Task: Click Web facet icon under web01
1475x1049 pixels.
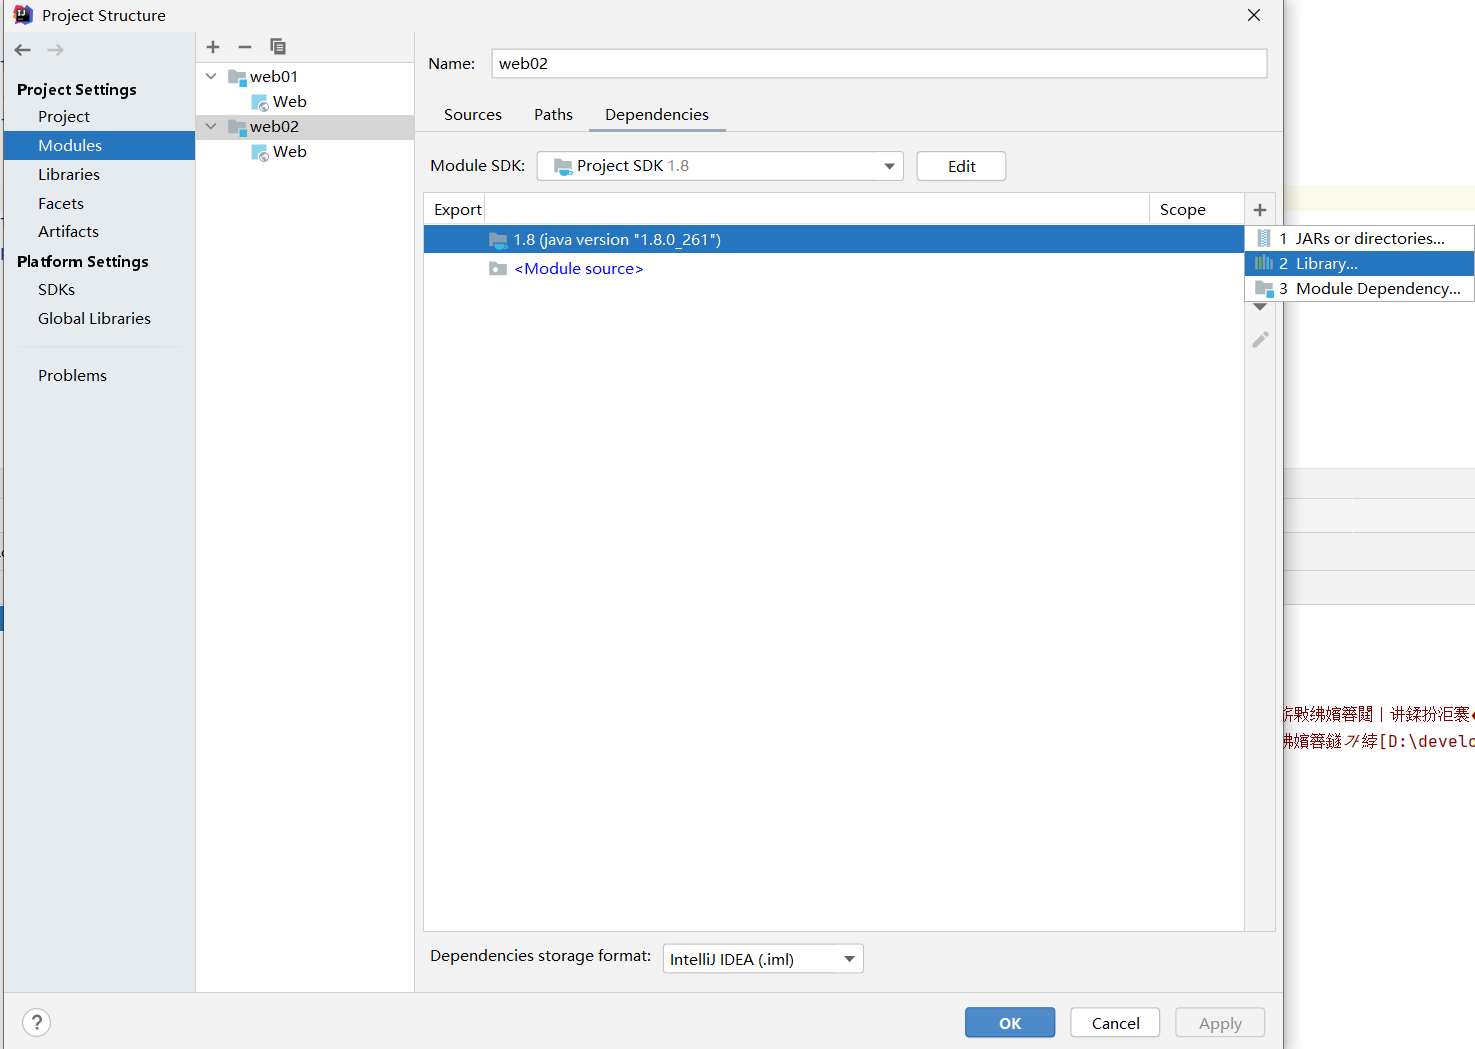Action: (x=260, y=102)
